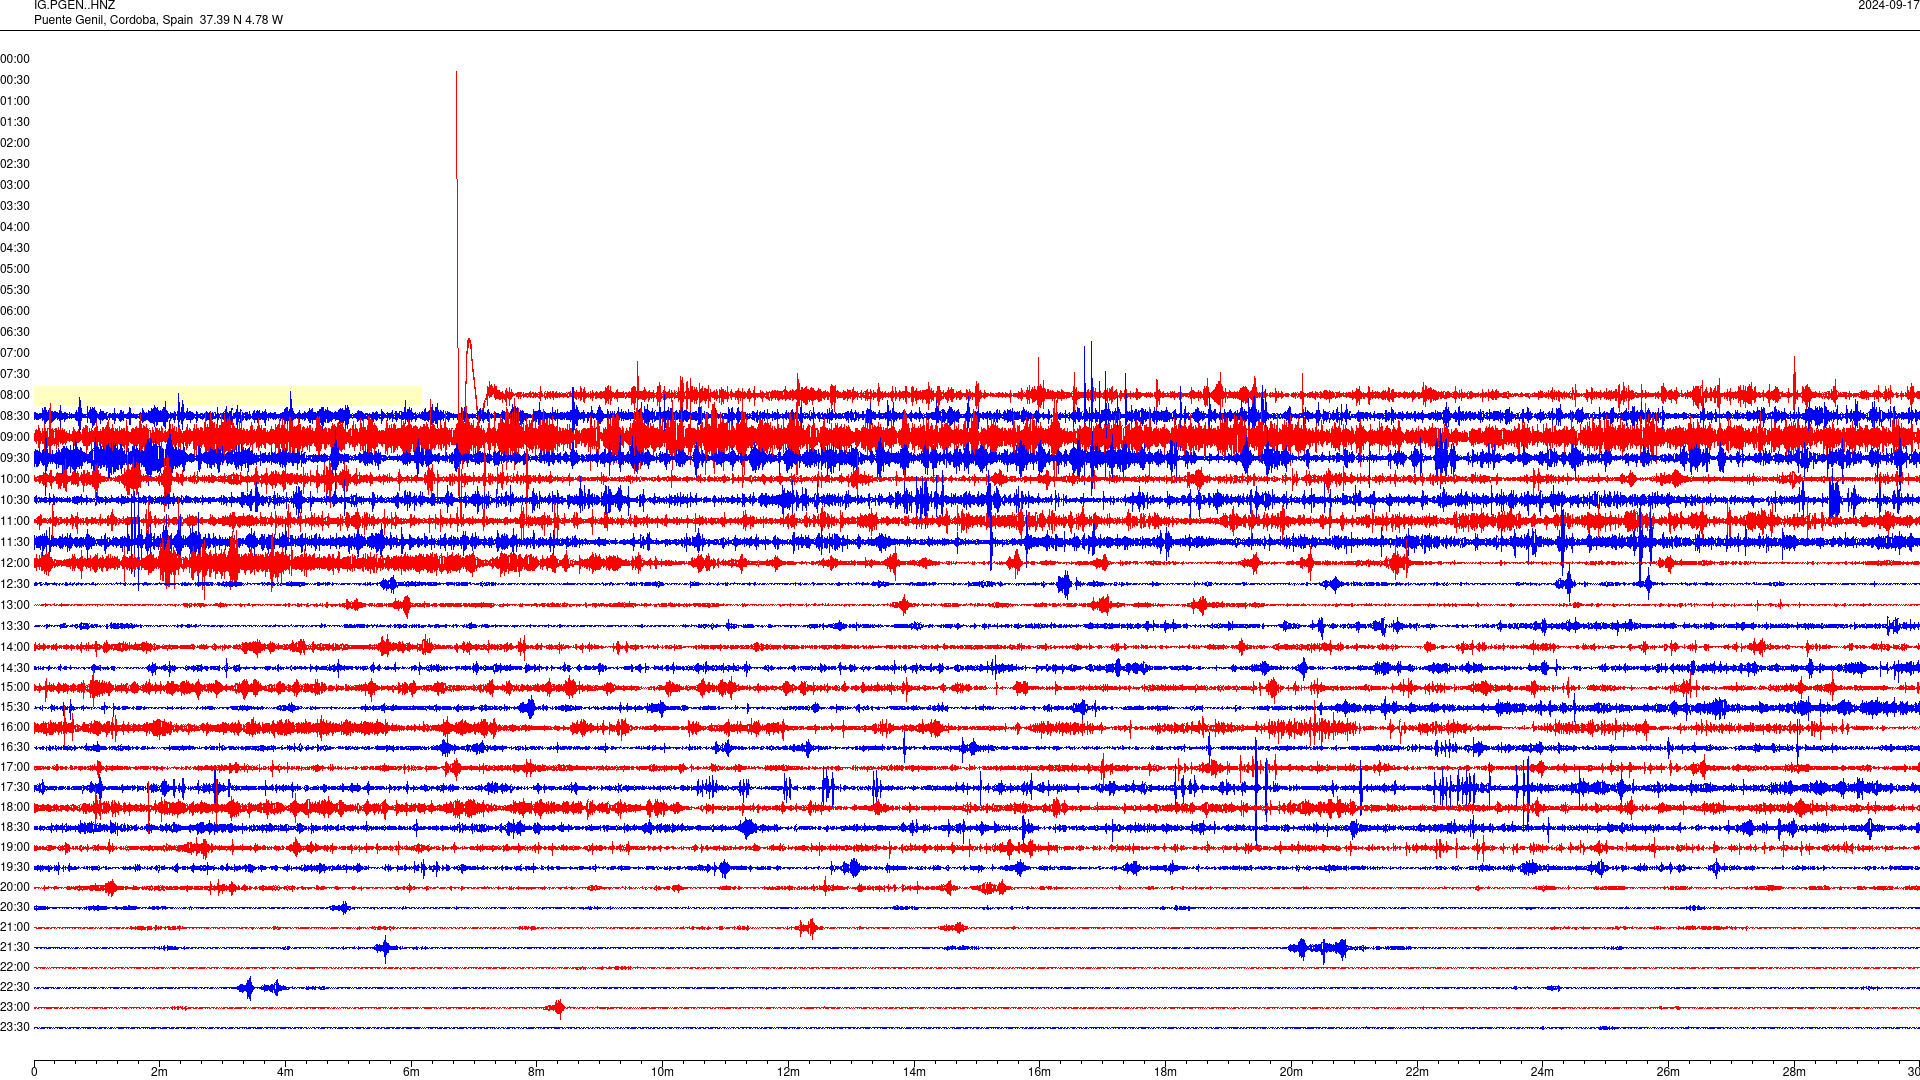Select the 09:30 time row label
This screenshot has width=1920, height=1080.
pyautogui.click(x=15, y=458)
